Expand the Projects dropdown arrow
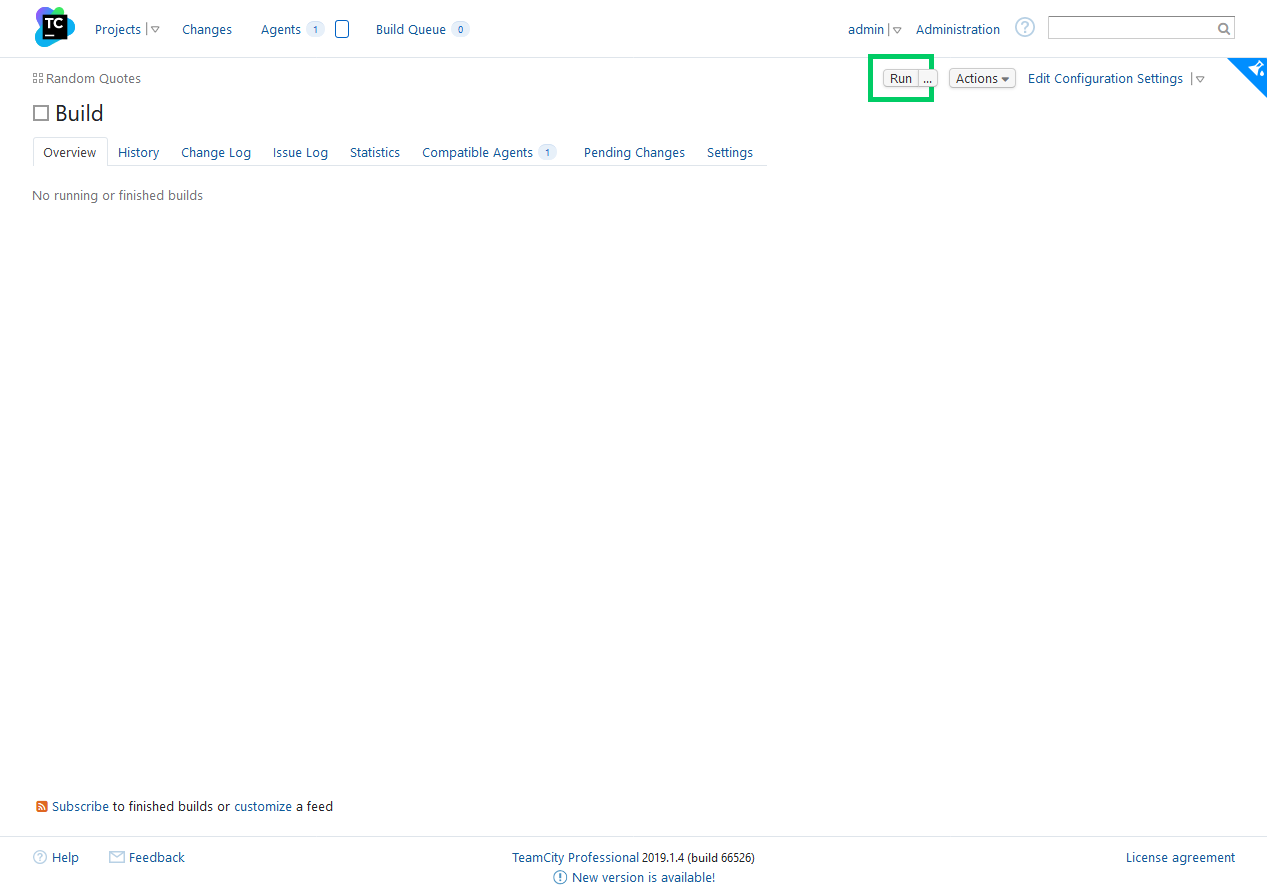 coord(155,30)
